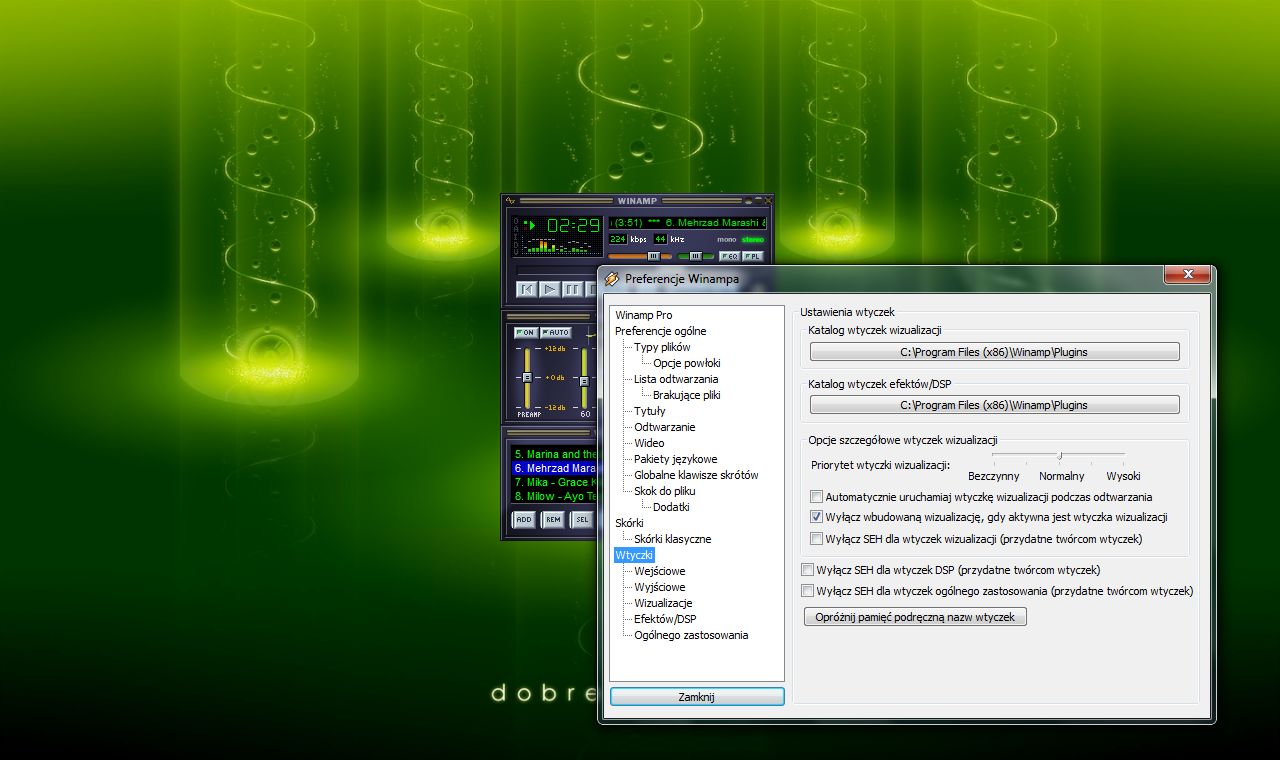
Task: Click the Winamp Pause button
Action: point(571,289)
